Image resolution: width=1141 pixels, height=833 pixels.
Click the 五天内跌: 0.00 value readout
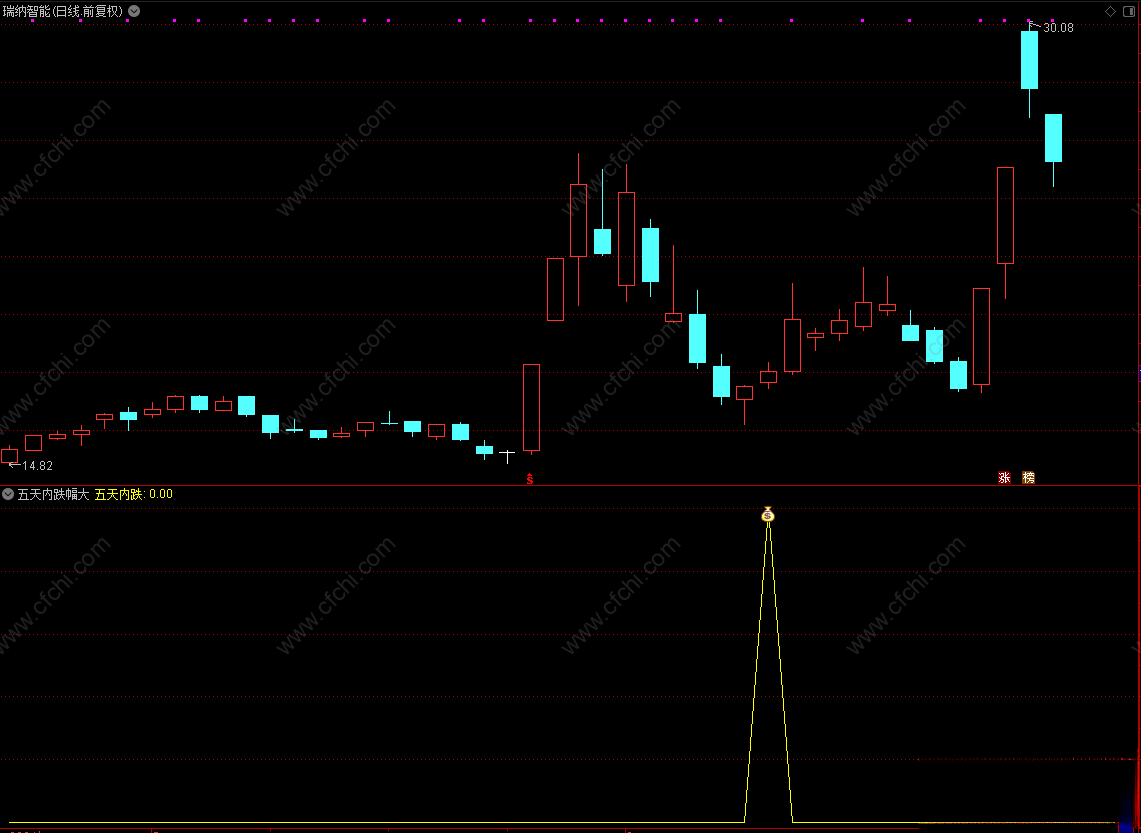point(134,494)
